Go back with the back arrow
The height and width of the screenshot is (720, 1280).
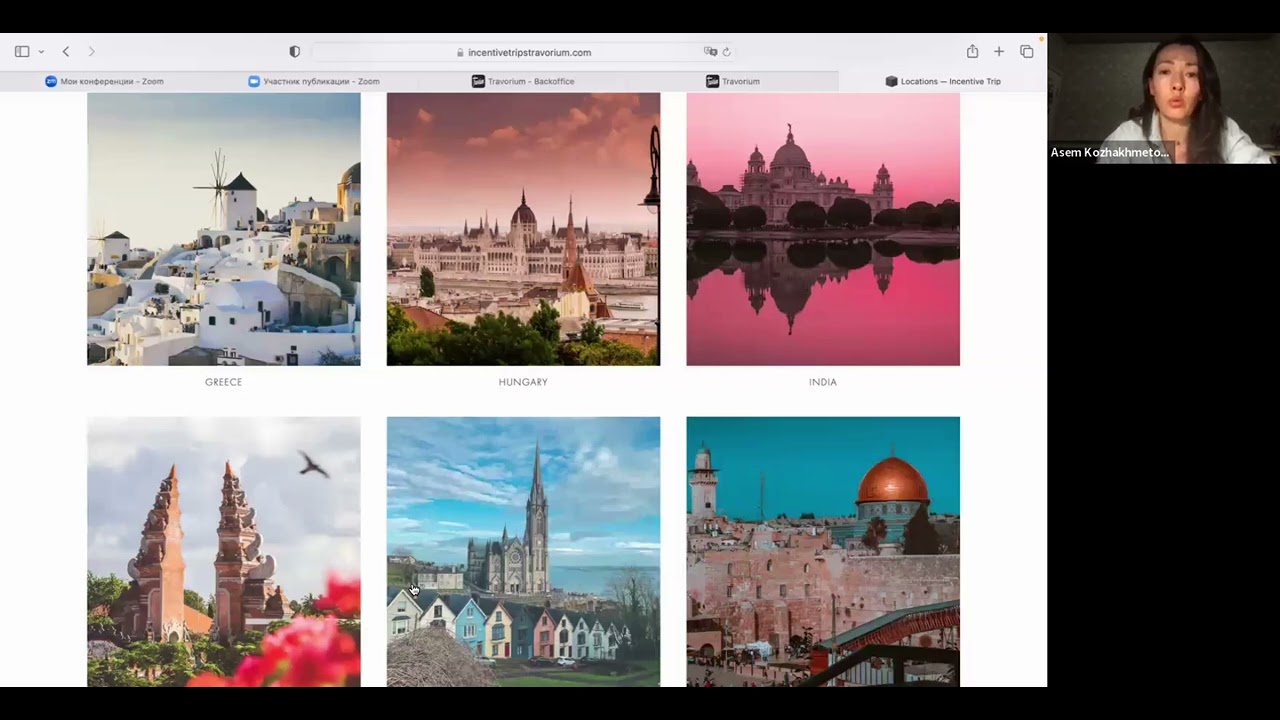[66, 51]
